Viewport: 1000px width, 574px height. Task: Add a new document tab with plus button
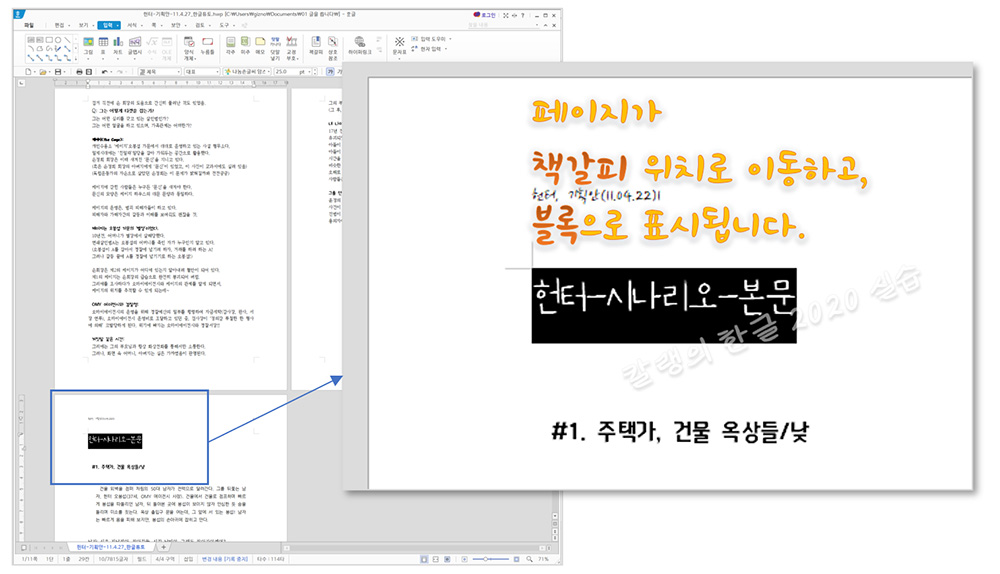pyautogui.click(x=163, y=547)
